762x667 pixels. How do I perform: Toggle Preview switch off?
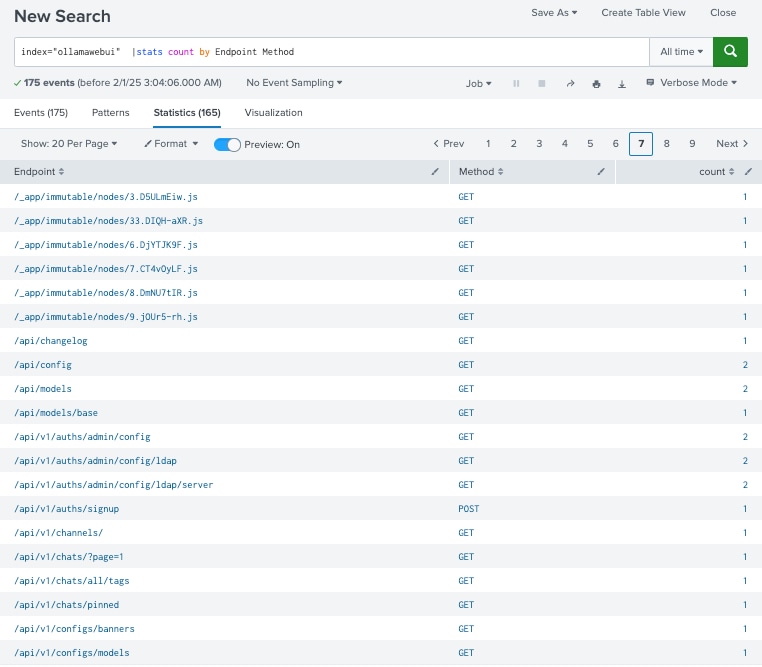[227, 144]
